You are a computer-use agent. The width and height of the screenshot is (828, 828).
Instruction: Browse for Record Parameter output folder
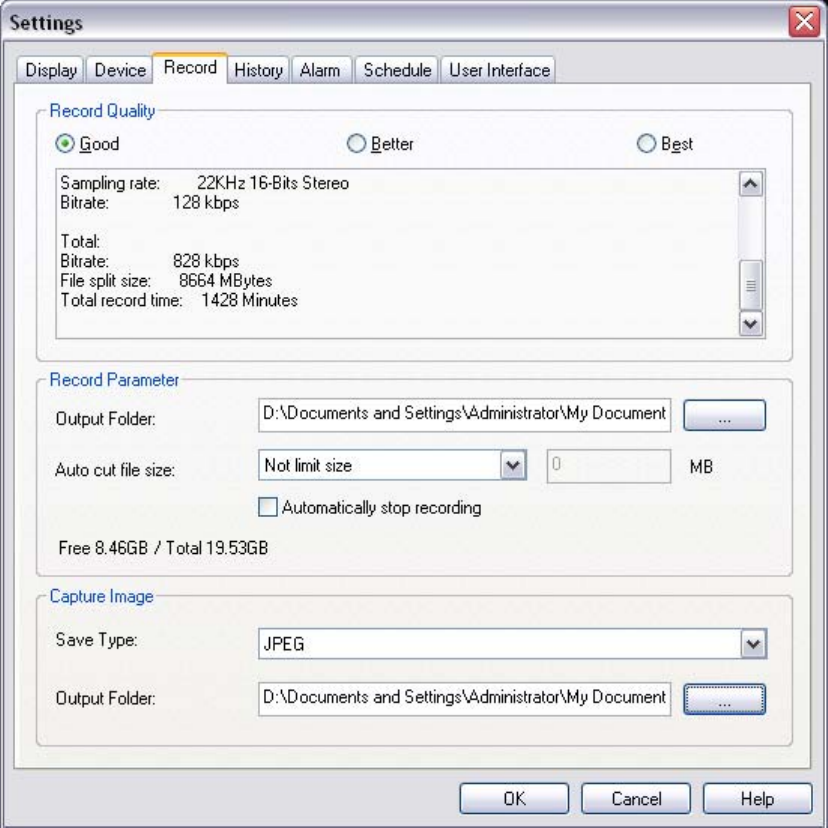(x=724, y=415)
